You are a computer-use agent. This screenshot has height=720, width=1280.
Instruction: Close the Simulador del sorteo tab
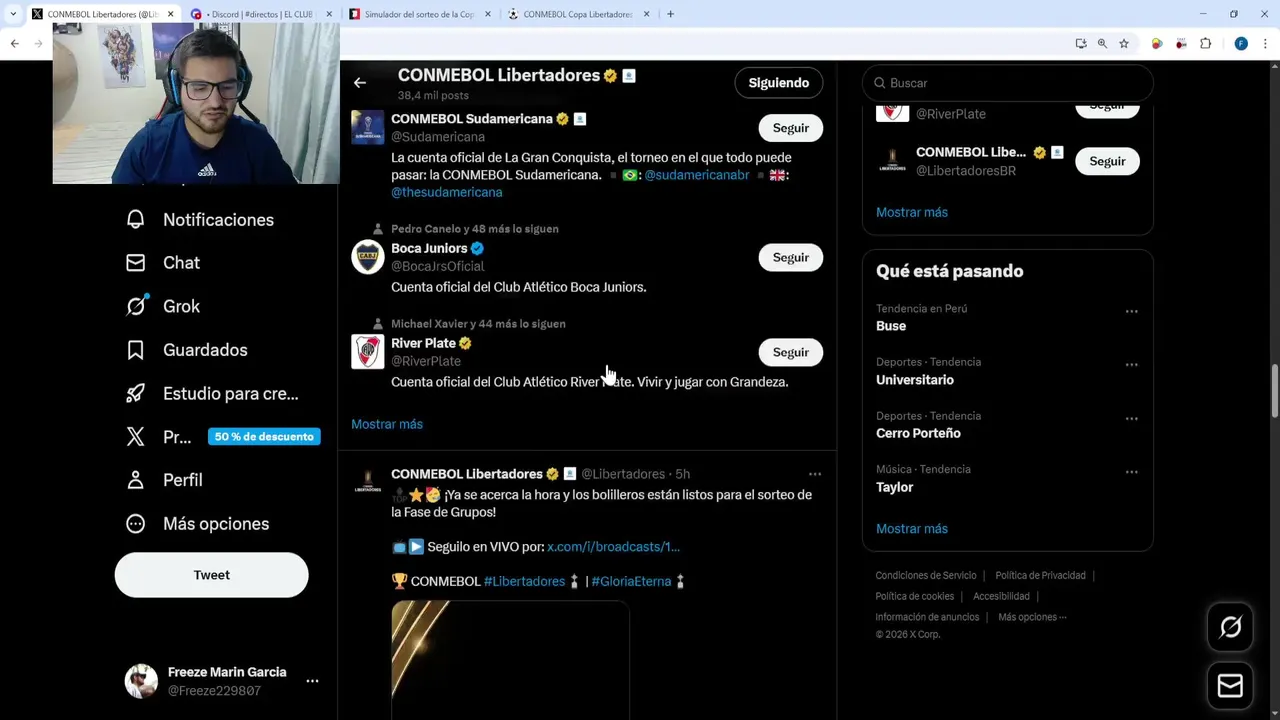coord(487,14)
